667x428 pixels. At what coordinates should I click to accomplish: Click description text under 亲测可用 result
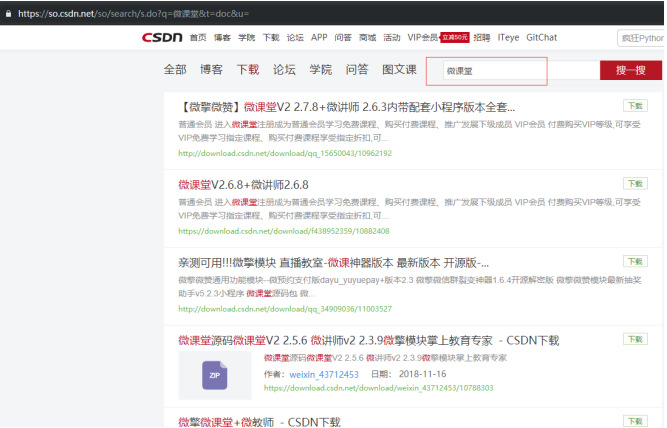[409, 287]
